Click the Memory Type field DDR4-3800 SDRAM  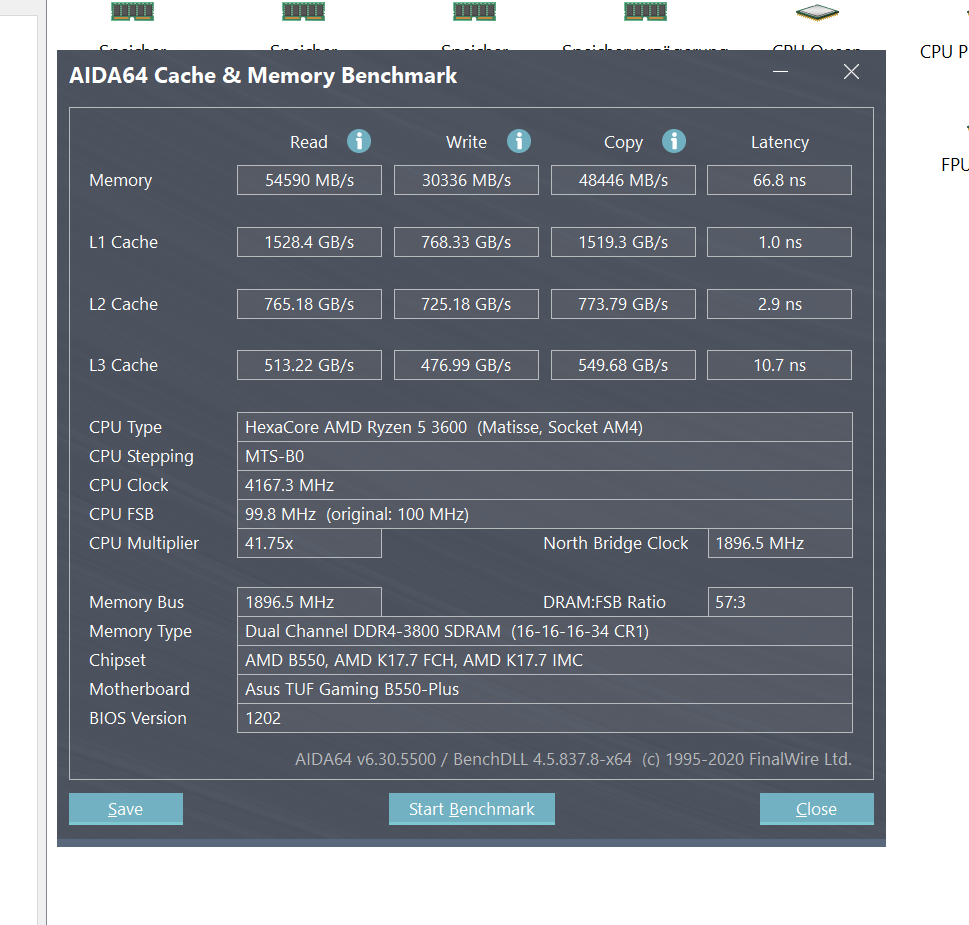coord(544,631)
